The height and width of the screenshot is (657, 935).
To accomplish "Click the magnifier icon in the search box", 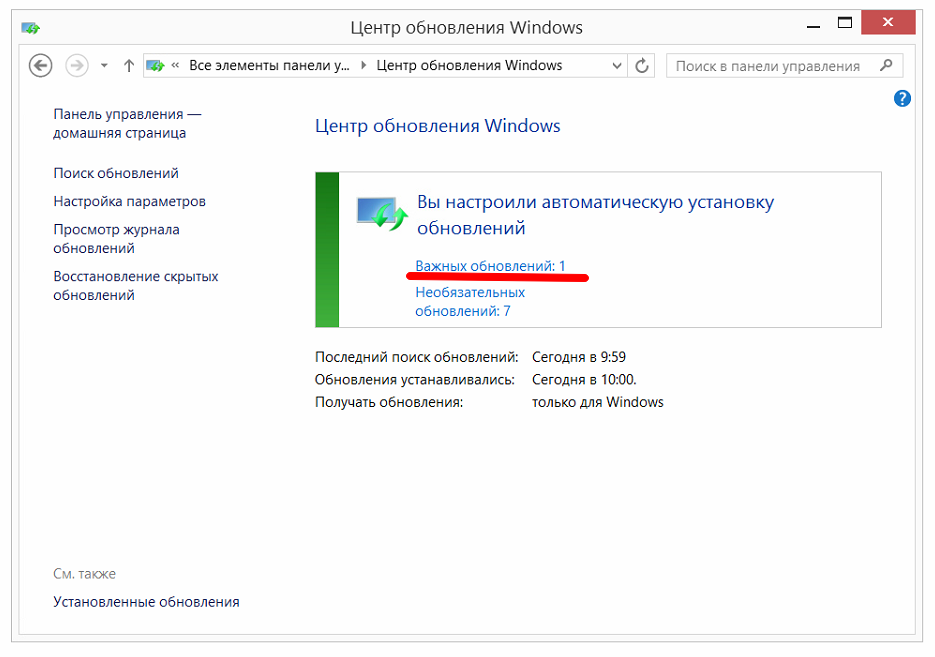I will tap(886, 66).
